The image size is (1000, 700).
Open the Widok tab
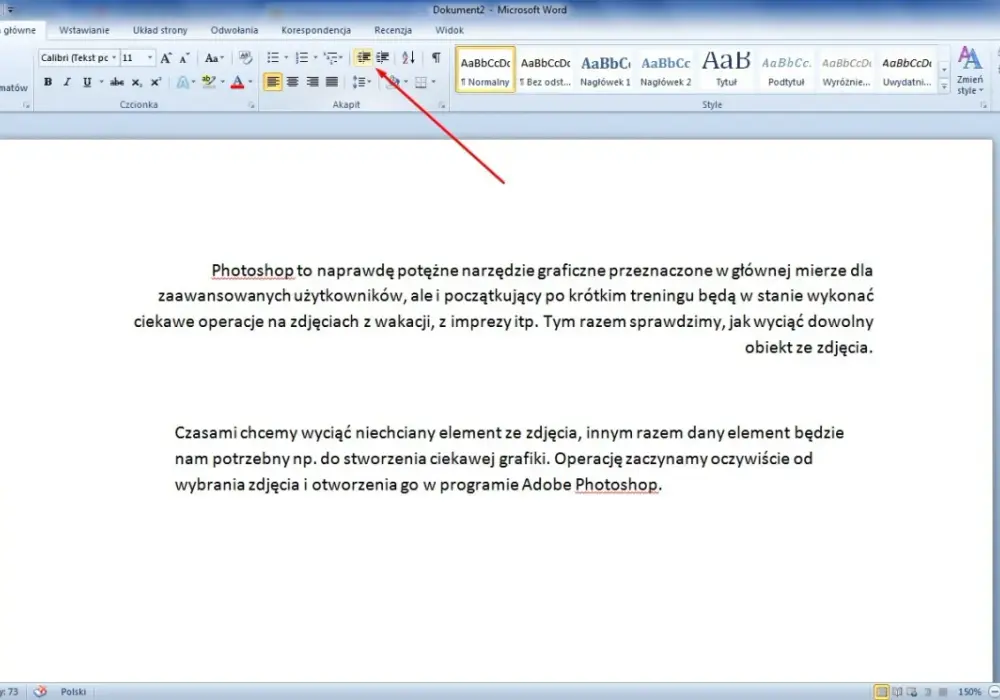click(449, 30)
